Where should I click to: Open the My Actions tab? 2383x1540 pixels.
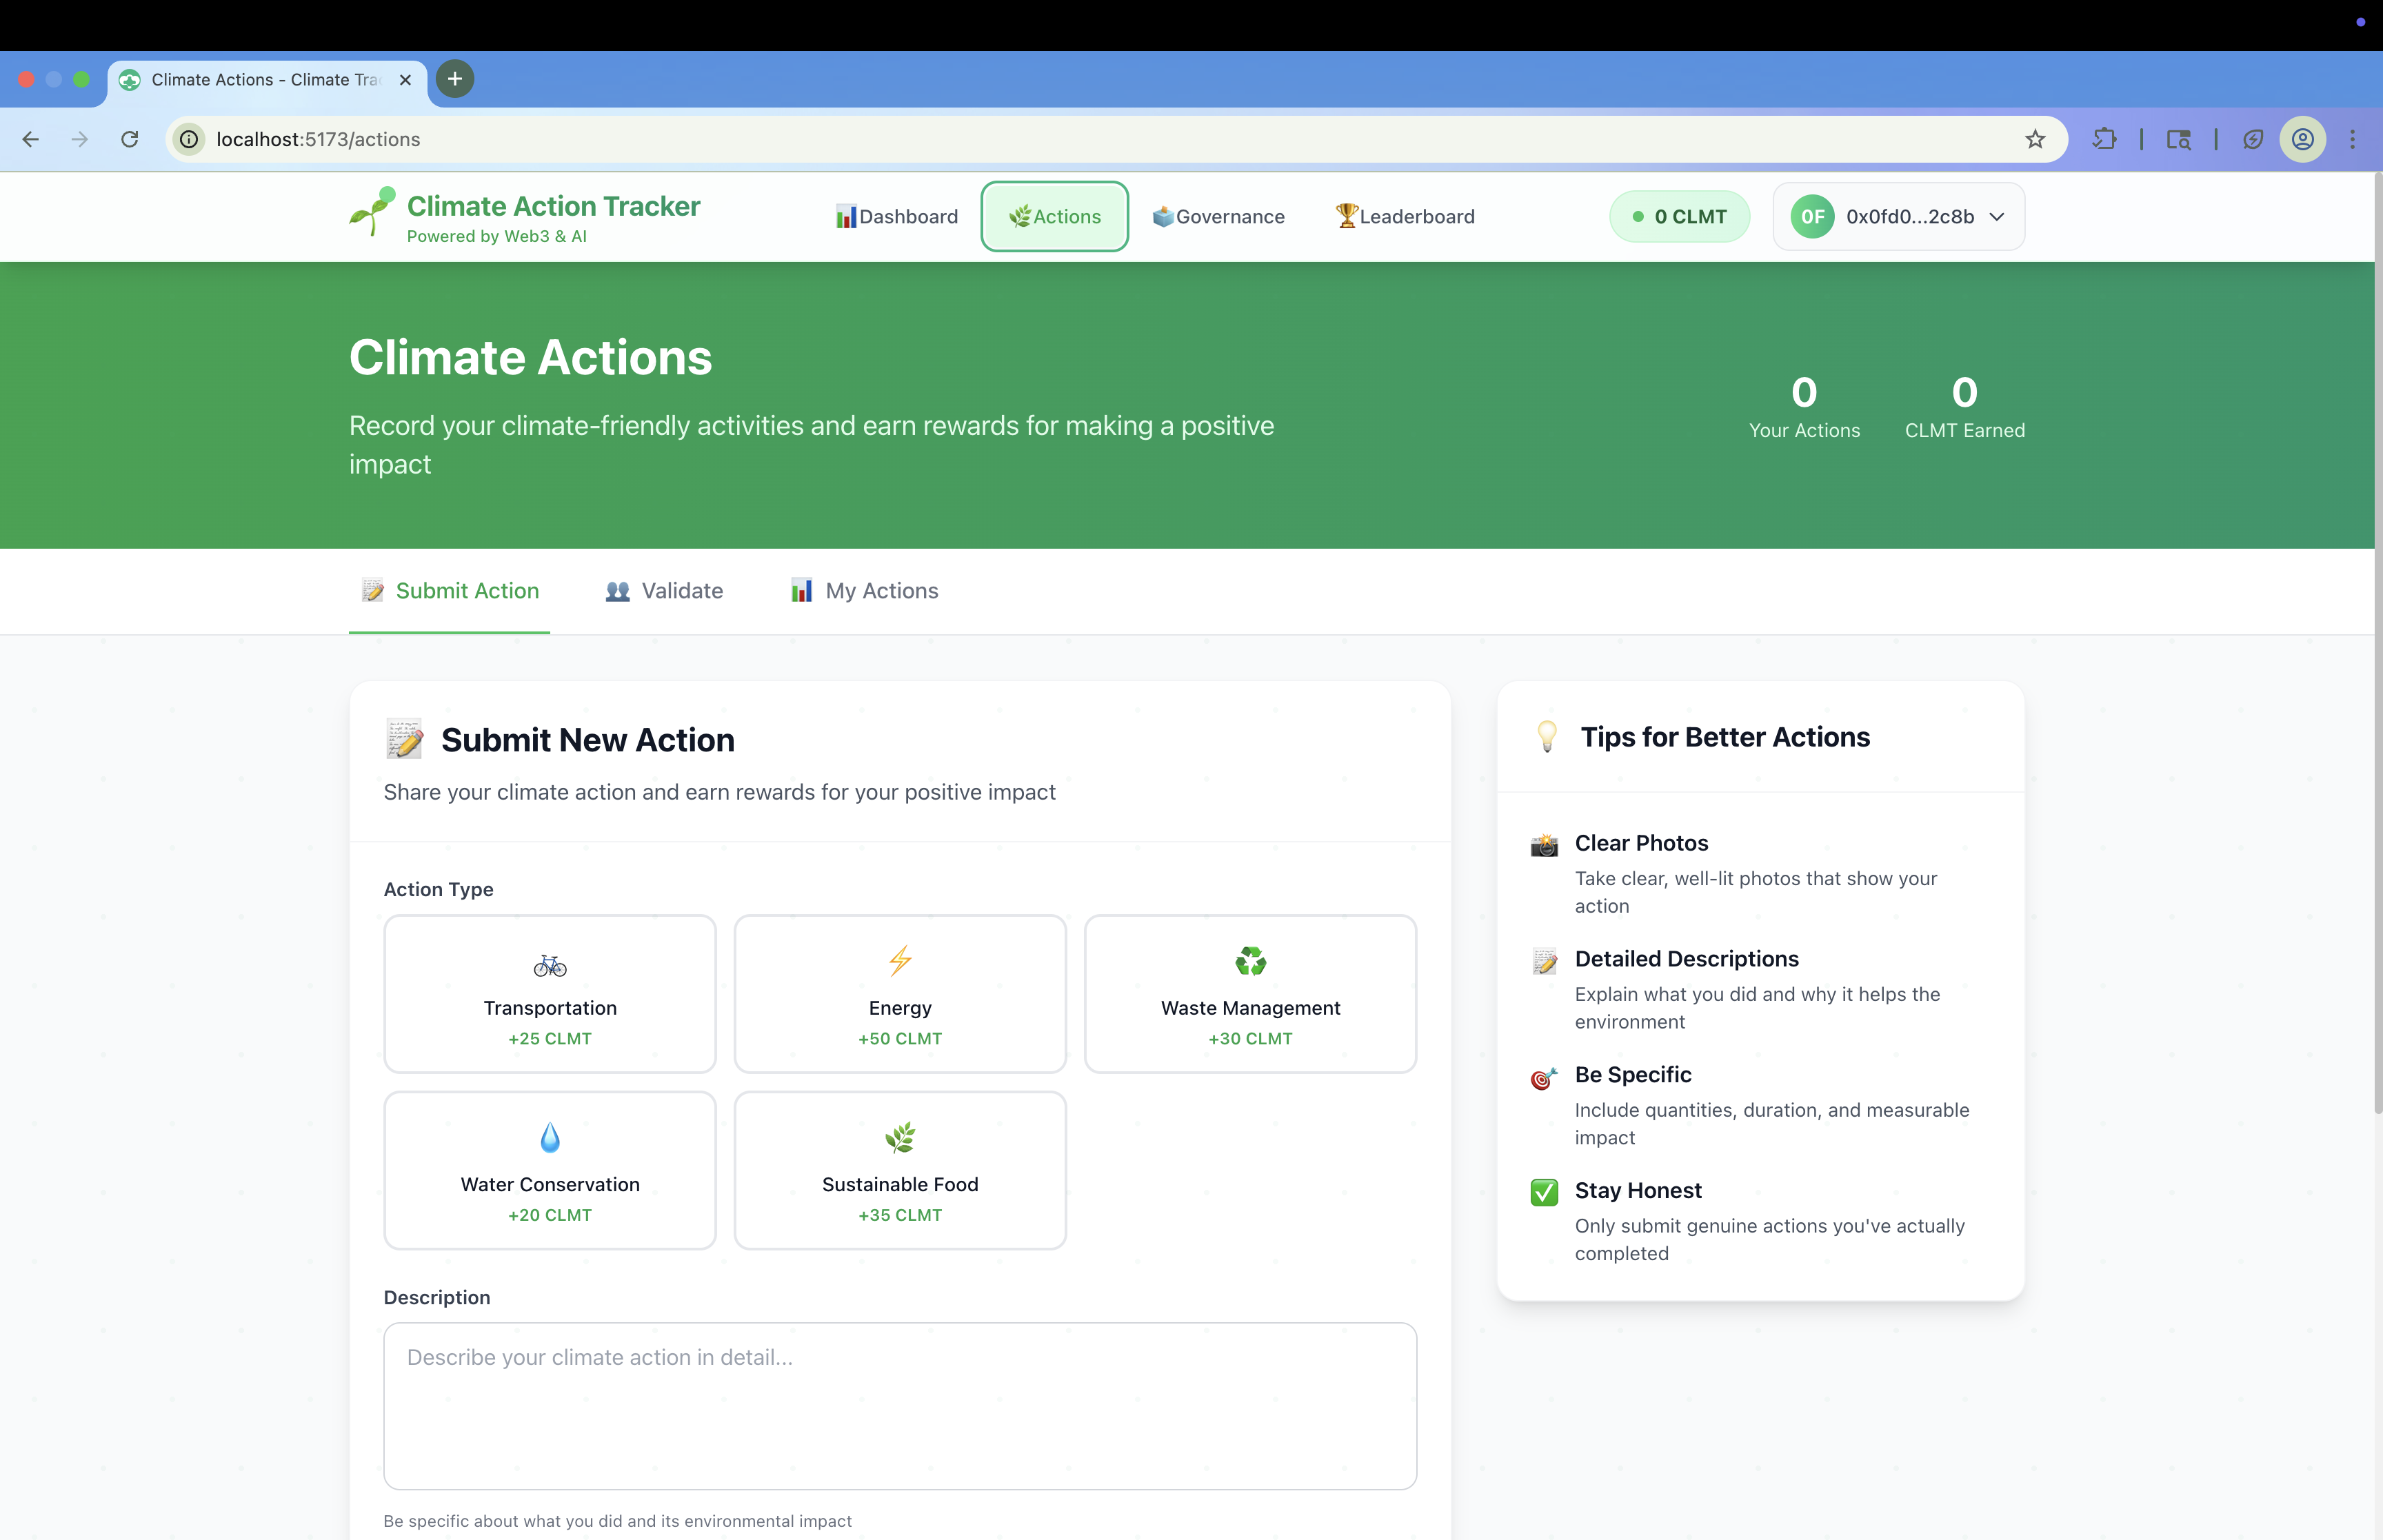pos(864,590)
